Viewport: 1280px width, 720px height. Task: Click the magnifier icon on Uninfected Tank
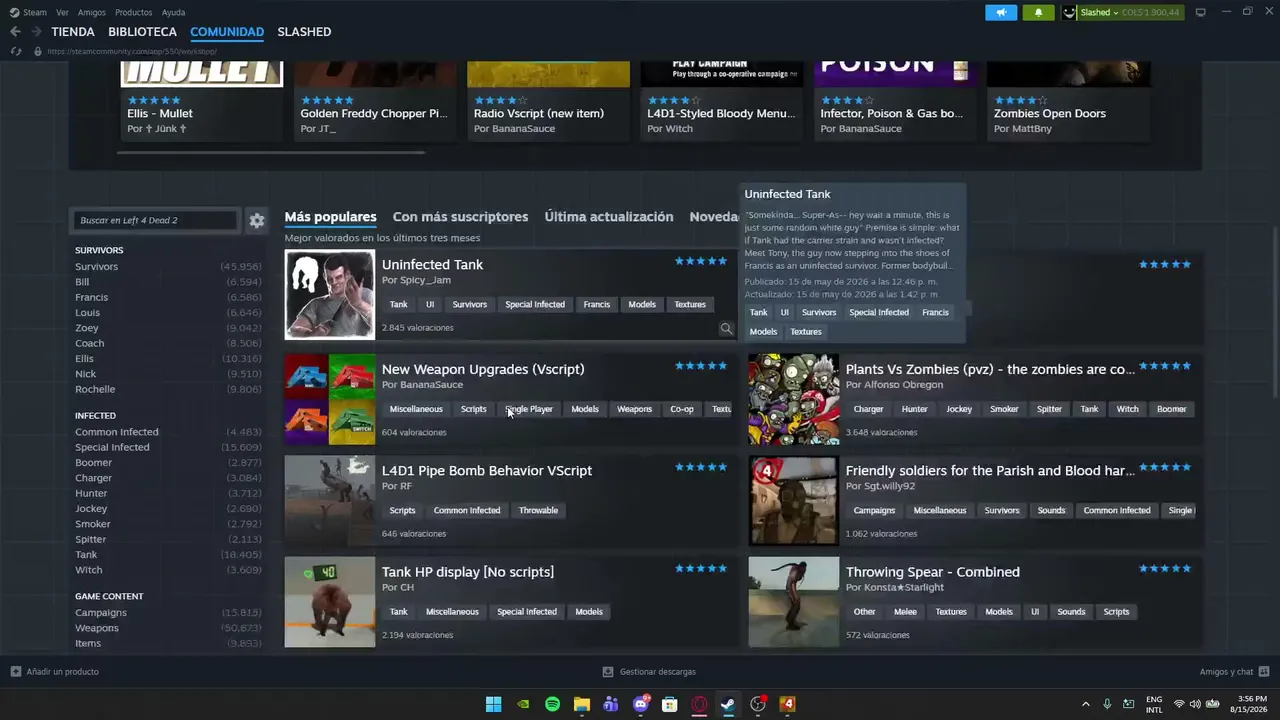tap(726, 328)
